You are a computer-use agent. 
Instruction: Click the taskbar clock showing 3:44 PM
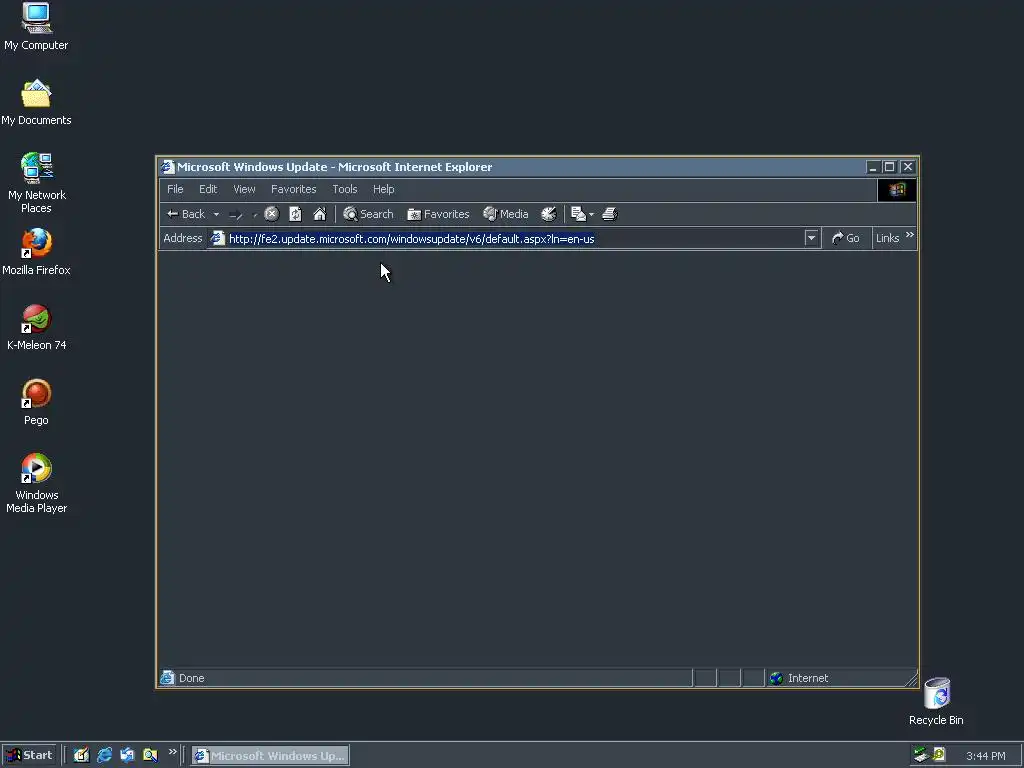point(985,756)
